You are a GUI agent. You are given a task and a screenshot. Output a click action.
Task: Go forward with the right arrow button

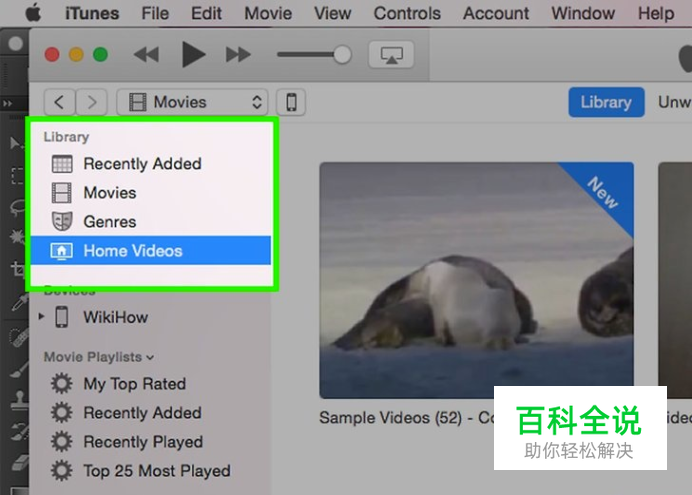click(x=91, y=102)
